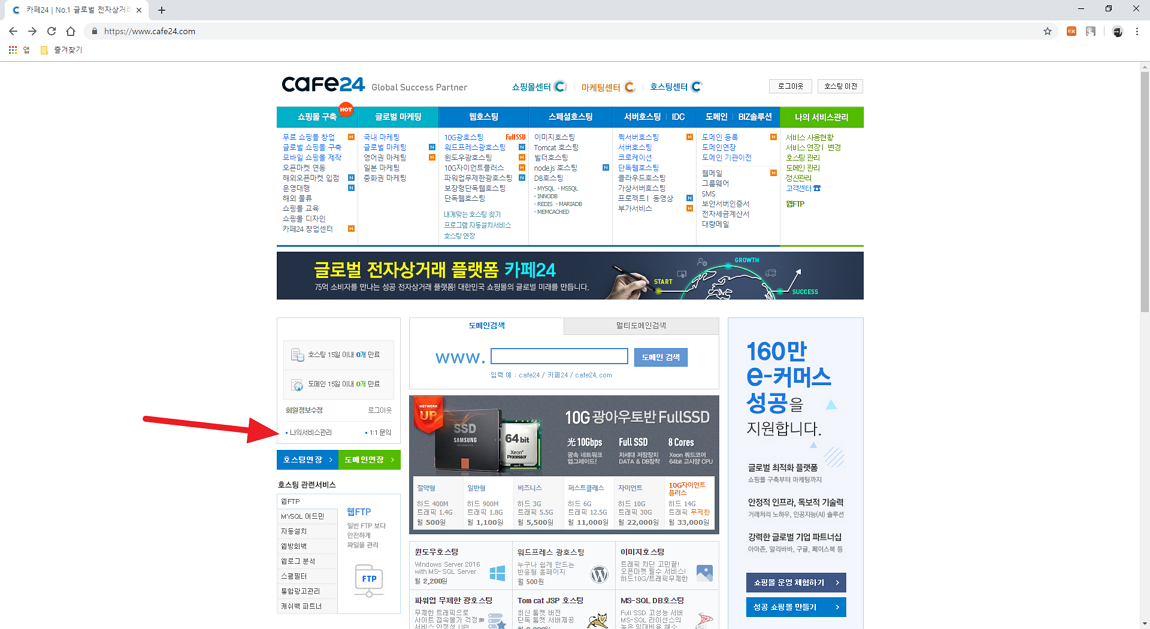Open the apps grid in bookmarks bar
Image resolution: width=1150 pixels, height=629 pixels.
coord(12,50)
